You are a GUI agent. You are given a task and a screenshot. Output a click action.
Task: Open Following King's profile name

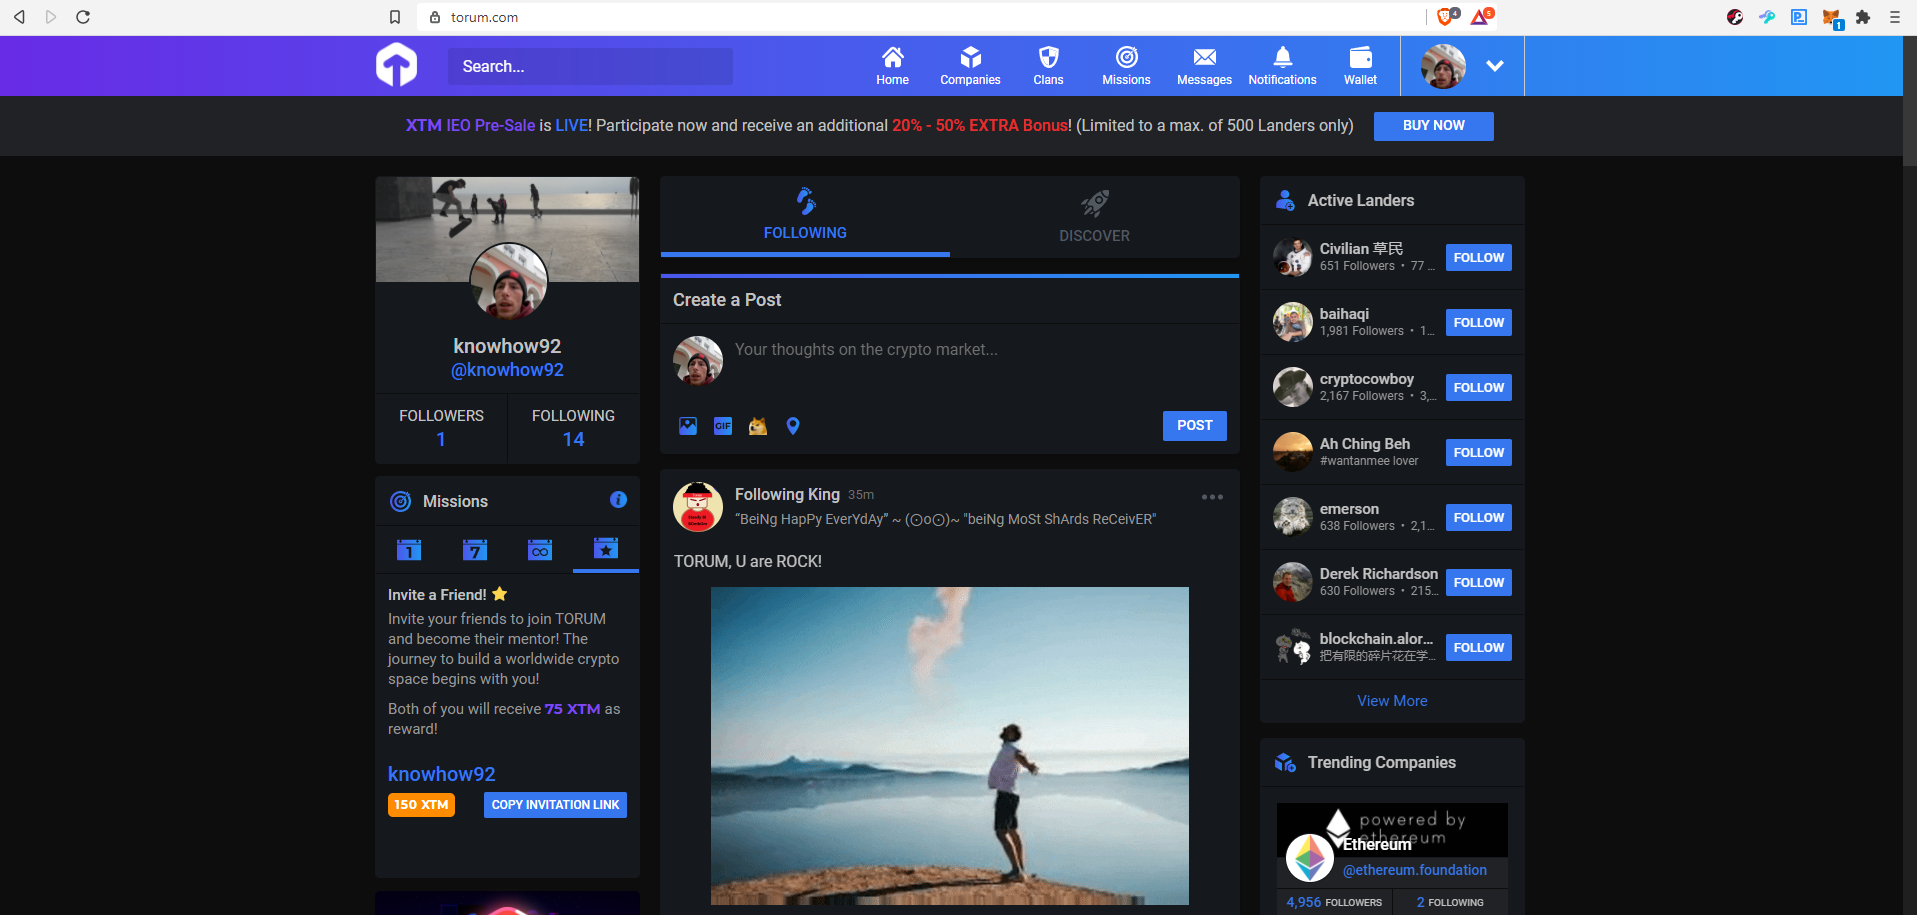pos(787,494)
